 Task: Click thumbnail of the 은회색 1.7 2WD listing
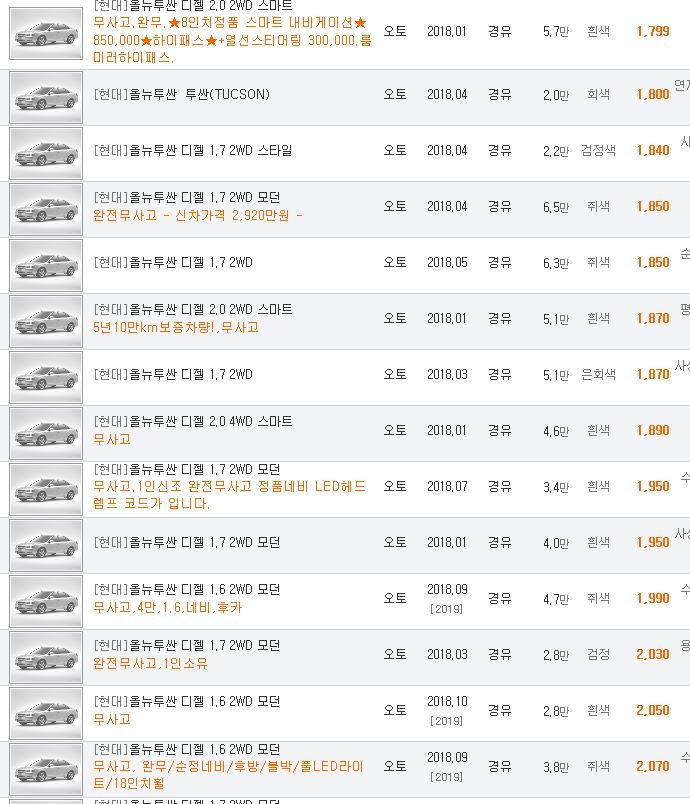point(46,377)
